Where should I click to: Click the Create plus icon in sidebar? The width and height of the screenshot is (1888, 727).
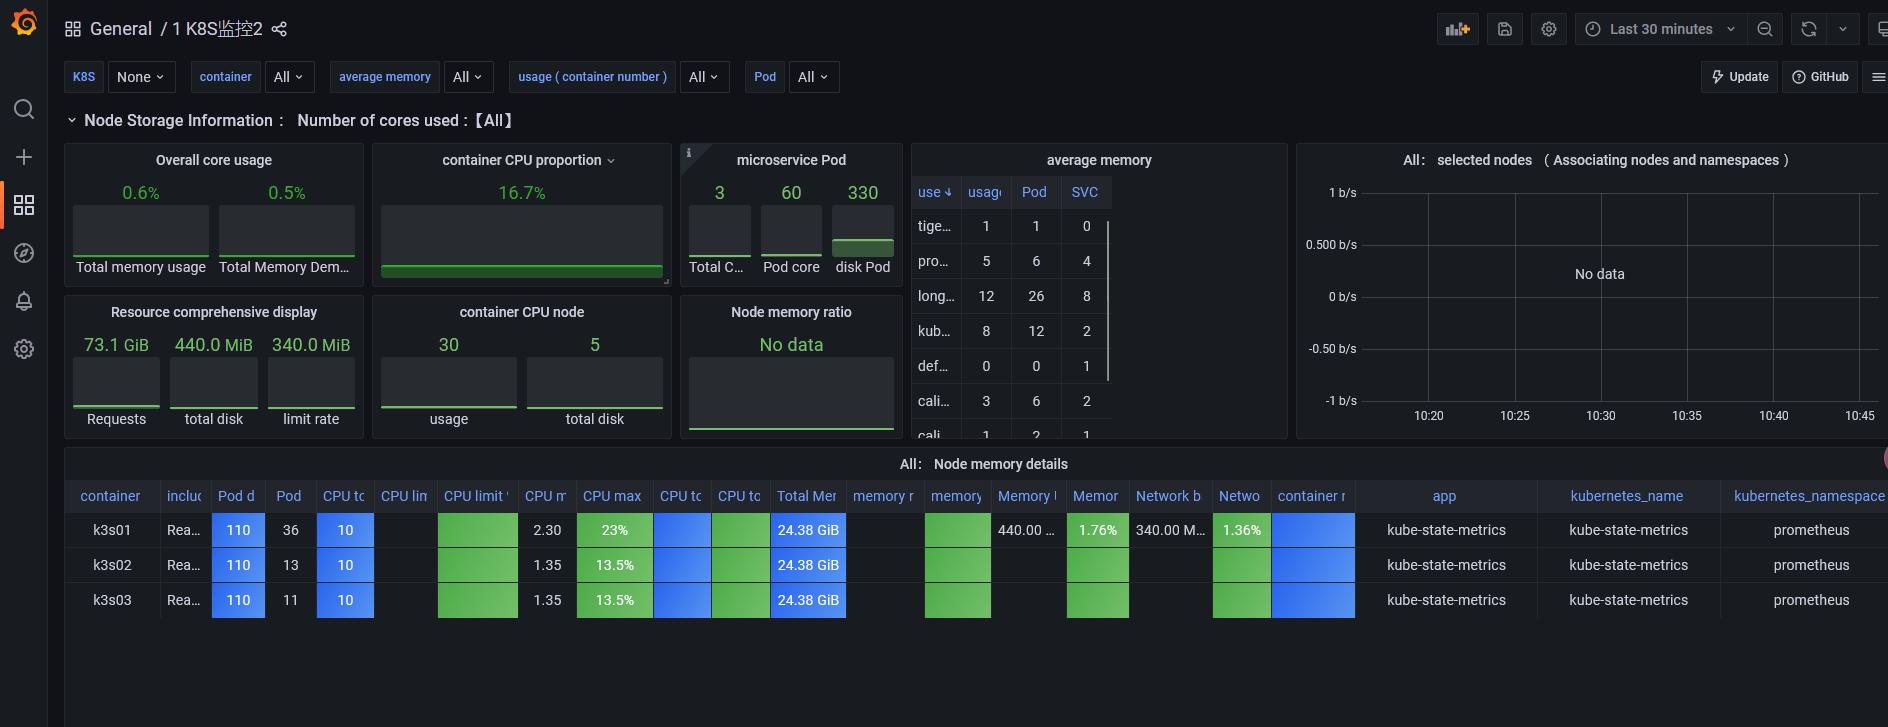point(24,157)
